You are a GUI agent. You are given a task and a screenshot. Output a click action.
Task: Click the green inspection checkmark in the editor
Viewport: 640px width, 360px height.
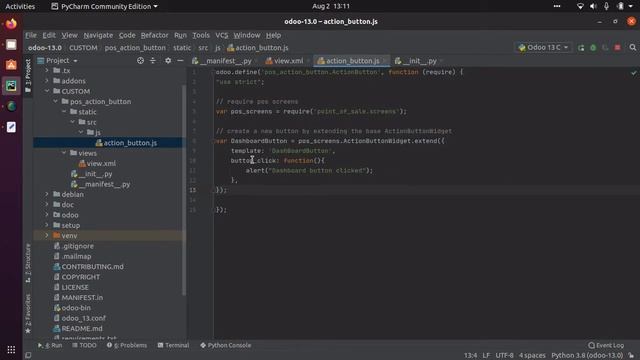(x=633, y=73)
